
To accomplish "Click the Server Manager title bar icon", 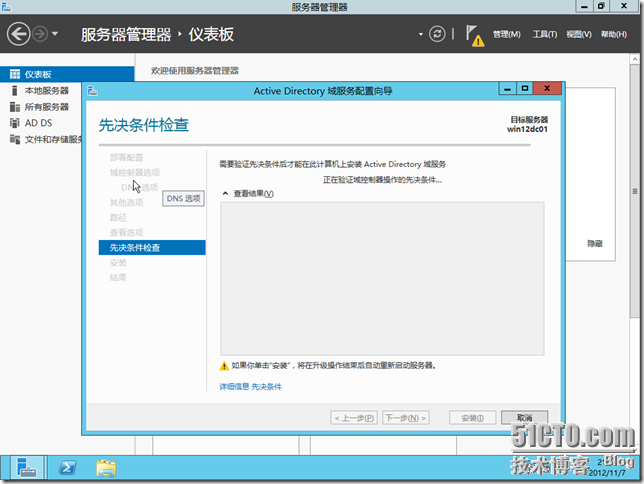I will 6,6.
